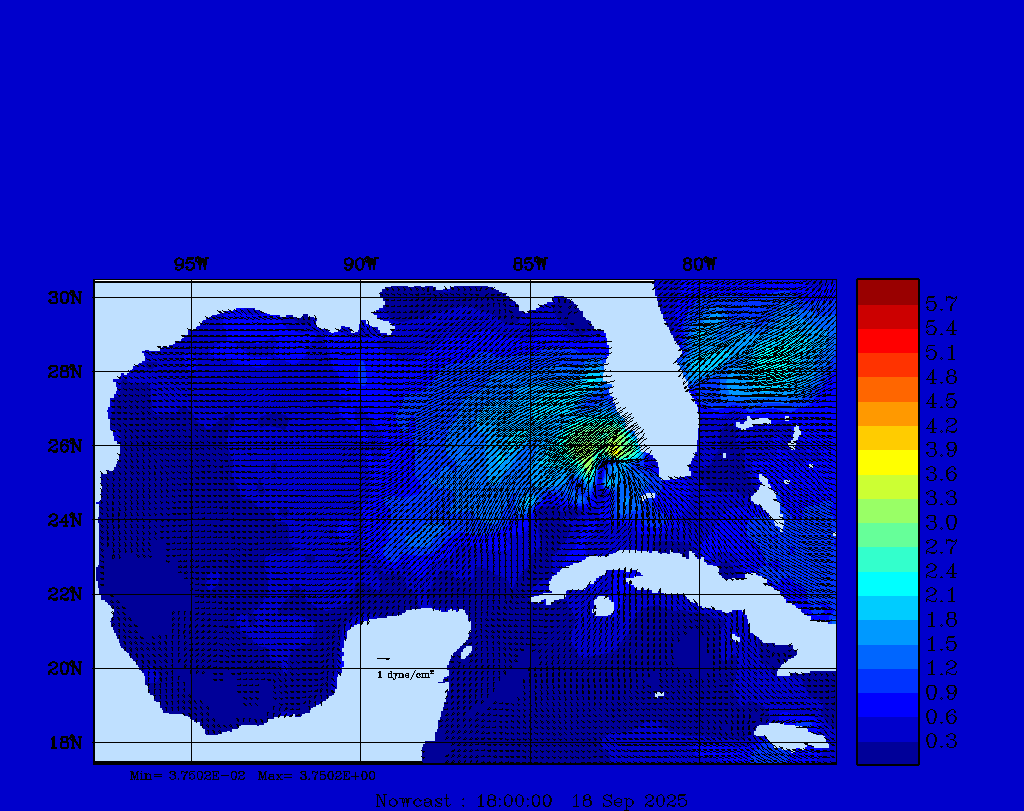This screenshot has height=811, width=1024.
Task: Click the dark red swatch atop the color bar
Action: [x=887, y=292]
